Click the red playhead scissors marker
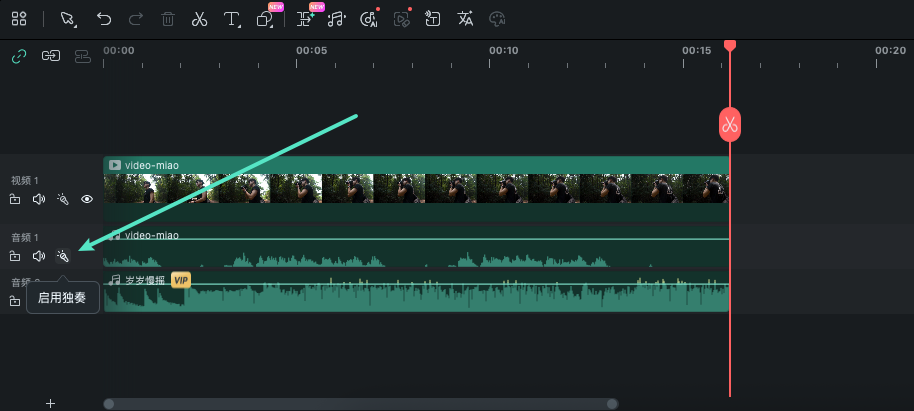This screenshot has width=914, height=411. (730, 125)
